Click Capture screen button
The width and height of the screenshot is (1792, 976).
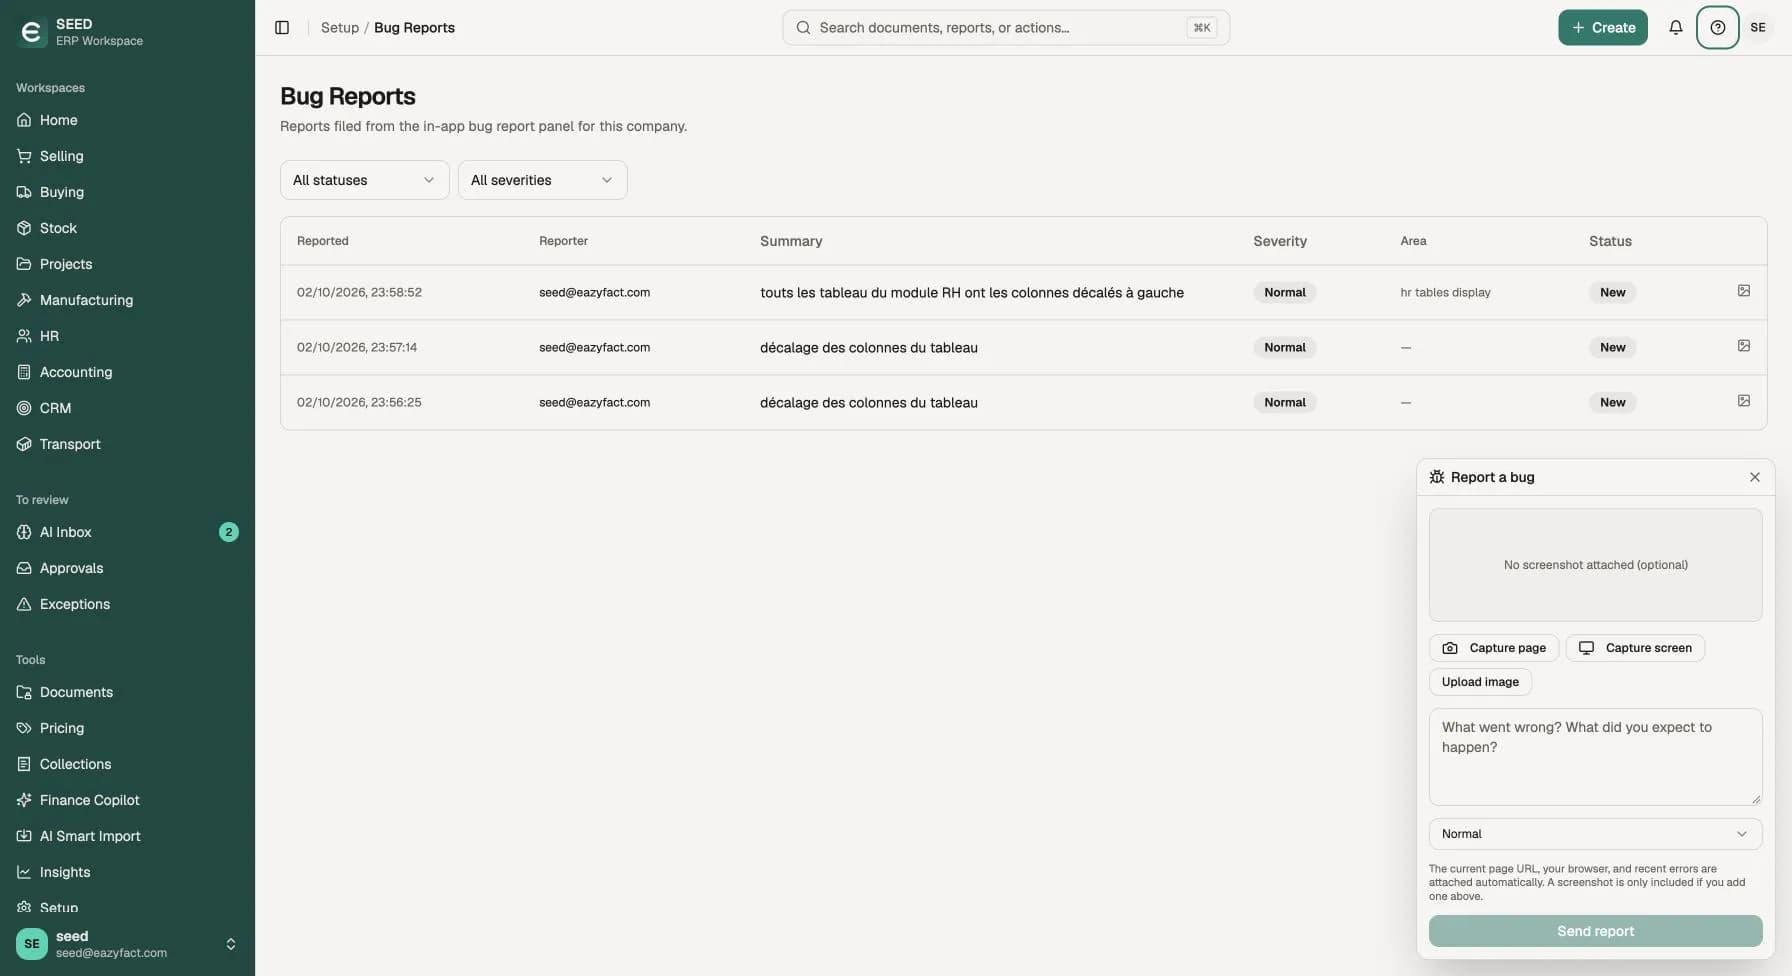pos(1635,648)
